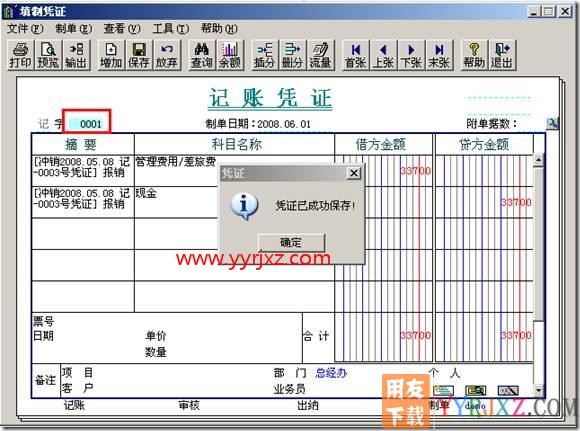
Task: Confirm the dialog with 确定
Action: tap(291, 243)
